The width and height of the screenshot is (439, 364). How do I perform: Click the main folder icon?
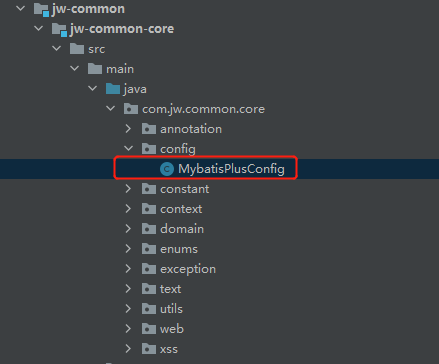pos(95,69)
